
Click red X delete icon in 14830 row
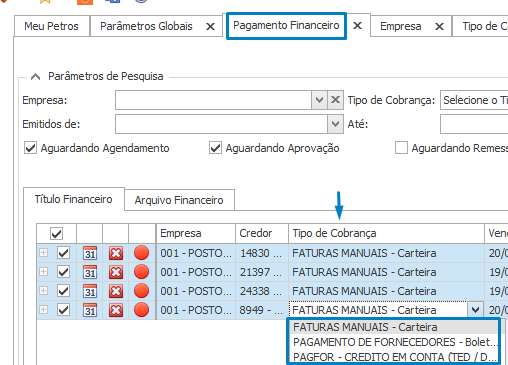click(116, 253)
